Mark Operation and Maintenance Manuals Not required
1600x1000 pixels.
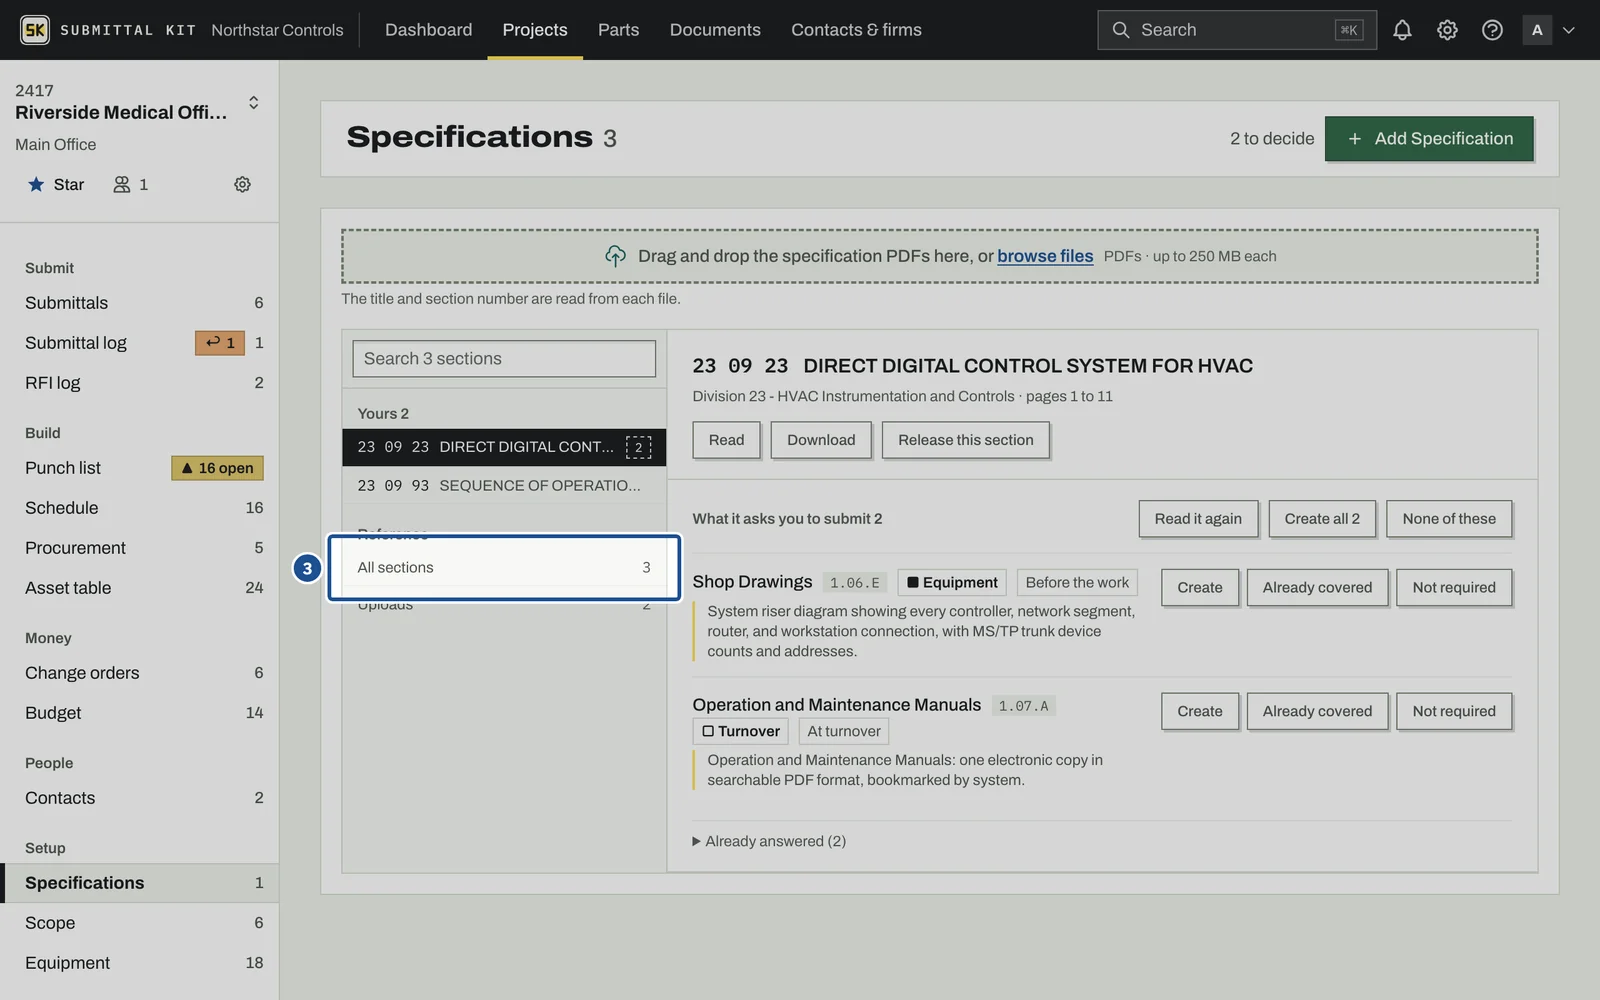1454,712
